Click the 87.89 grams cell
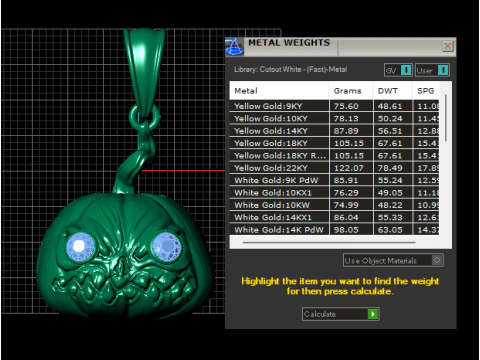This screenshot has height=360, width=480. [351, 131]
